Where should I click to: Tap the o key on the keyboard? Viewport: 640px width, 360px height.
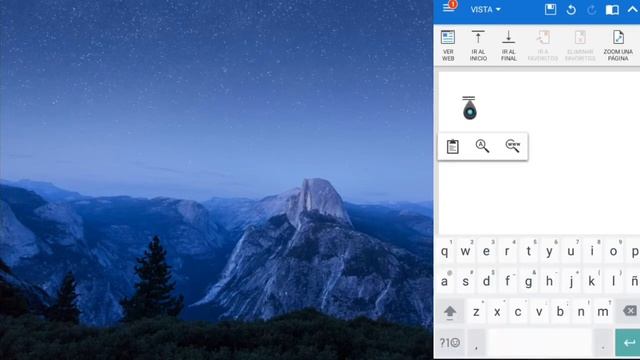coord(613,251)
